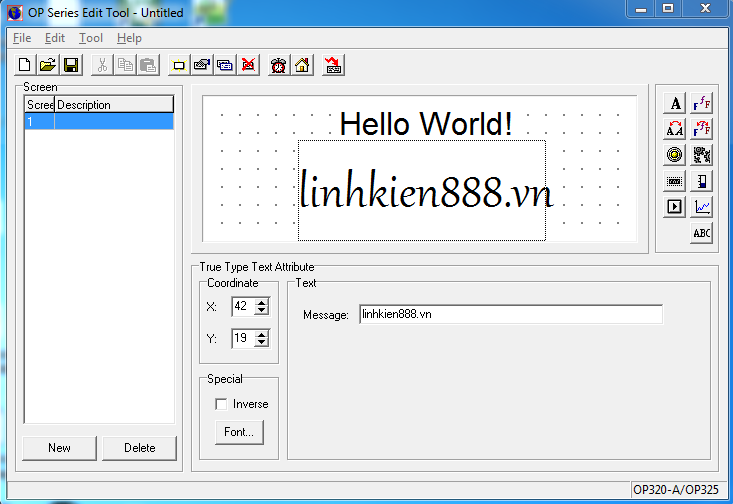Click the house icon in toolbar
The height and width of the screenshot is (504, 733).
point(302,65)
